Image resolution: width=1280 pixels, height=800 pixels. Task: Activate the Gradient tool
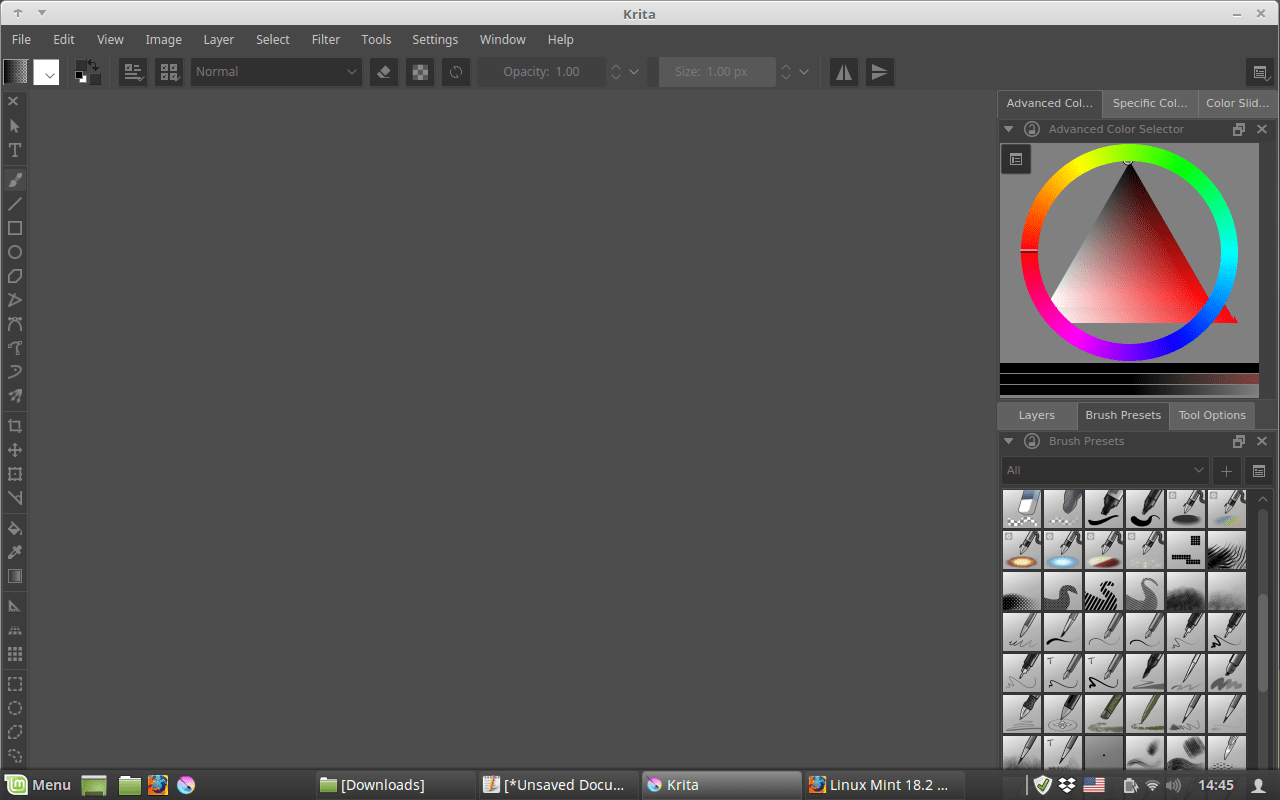tap(15, 576)
